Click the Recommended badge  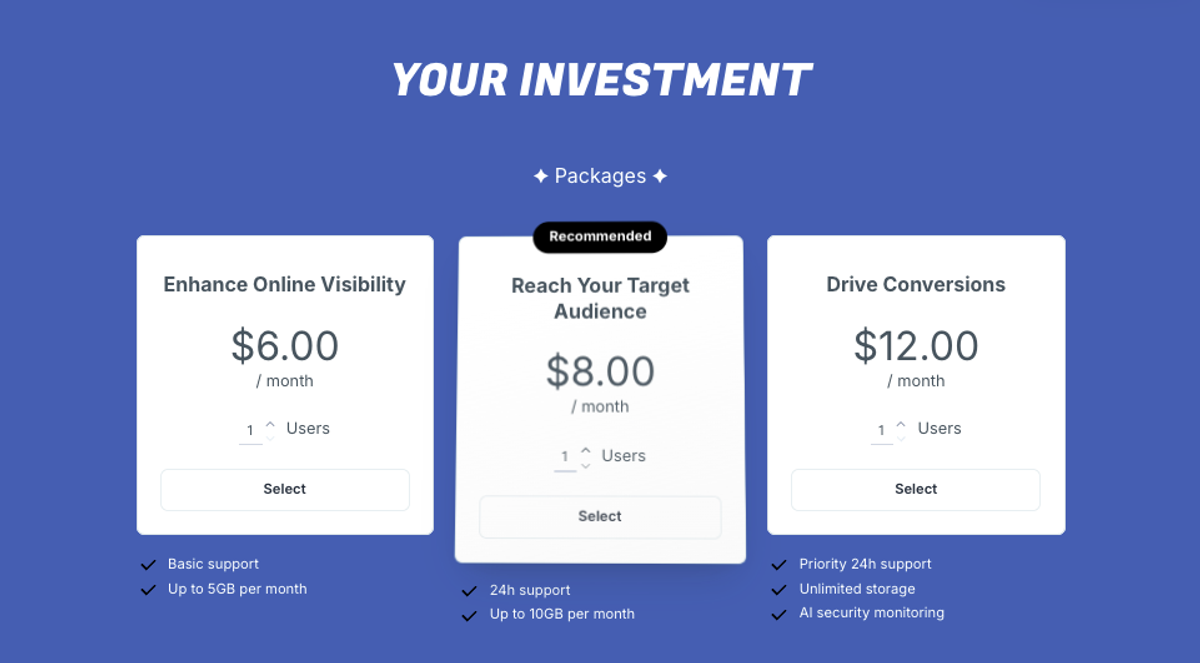click(600, 237)
